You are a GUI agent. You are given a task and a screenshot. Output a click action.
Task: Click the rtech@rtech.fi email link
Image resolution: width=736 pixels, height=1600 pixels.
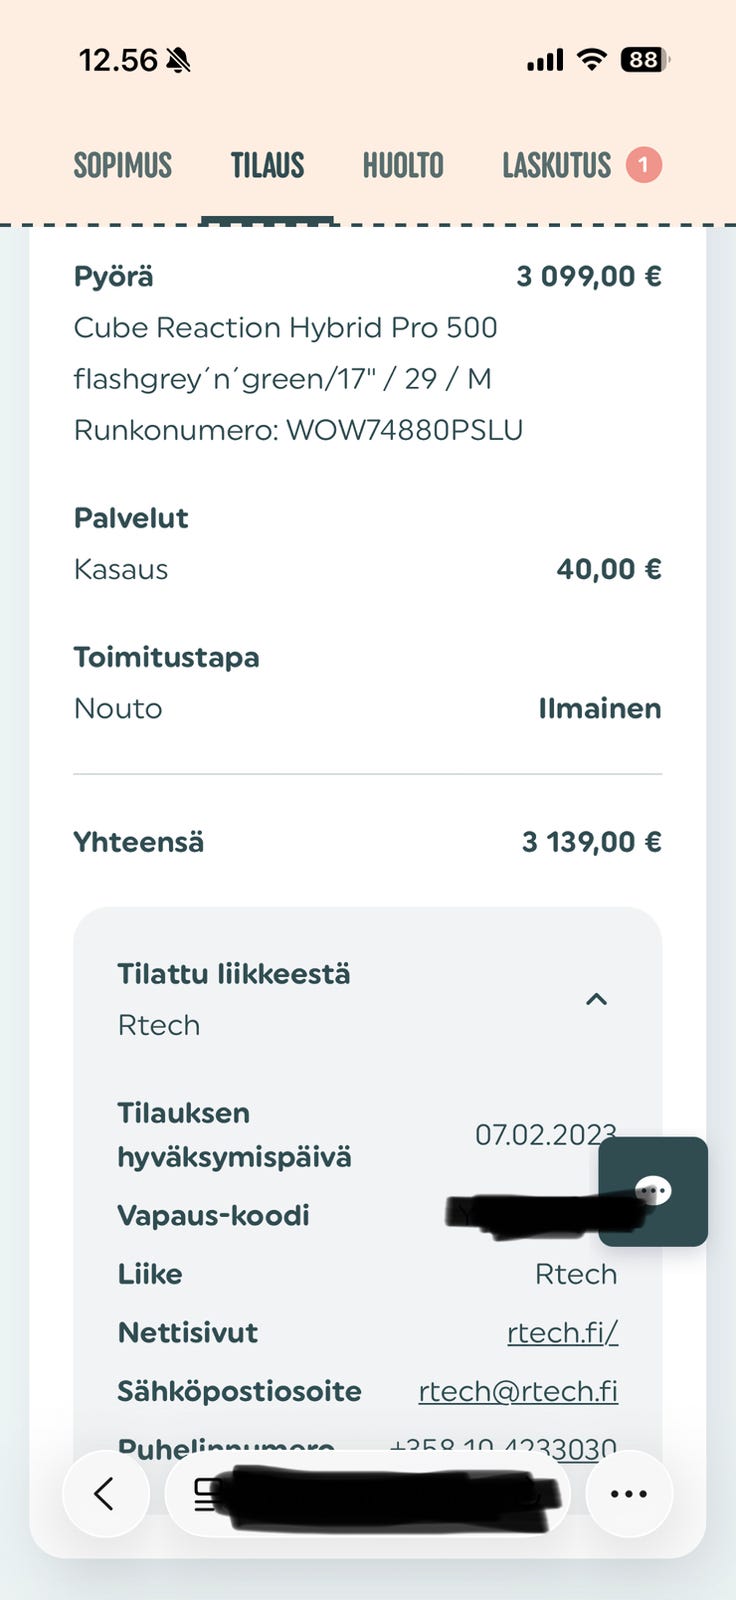pyautogui.click(x=517, y=1391)
